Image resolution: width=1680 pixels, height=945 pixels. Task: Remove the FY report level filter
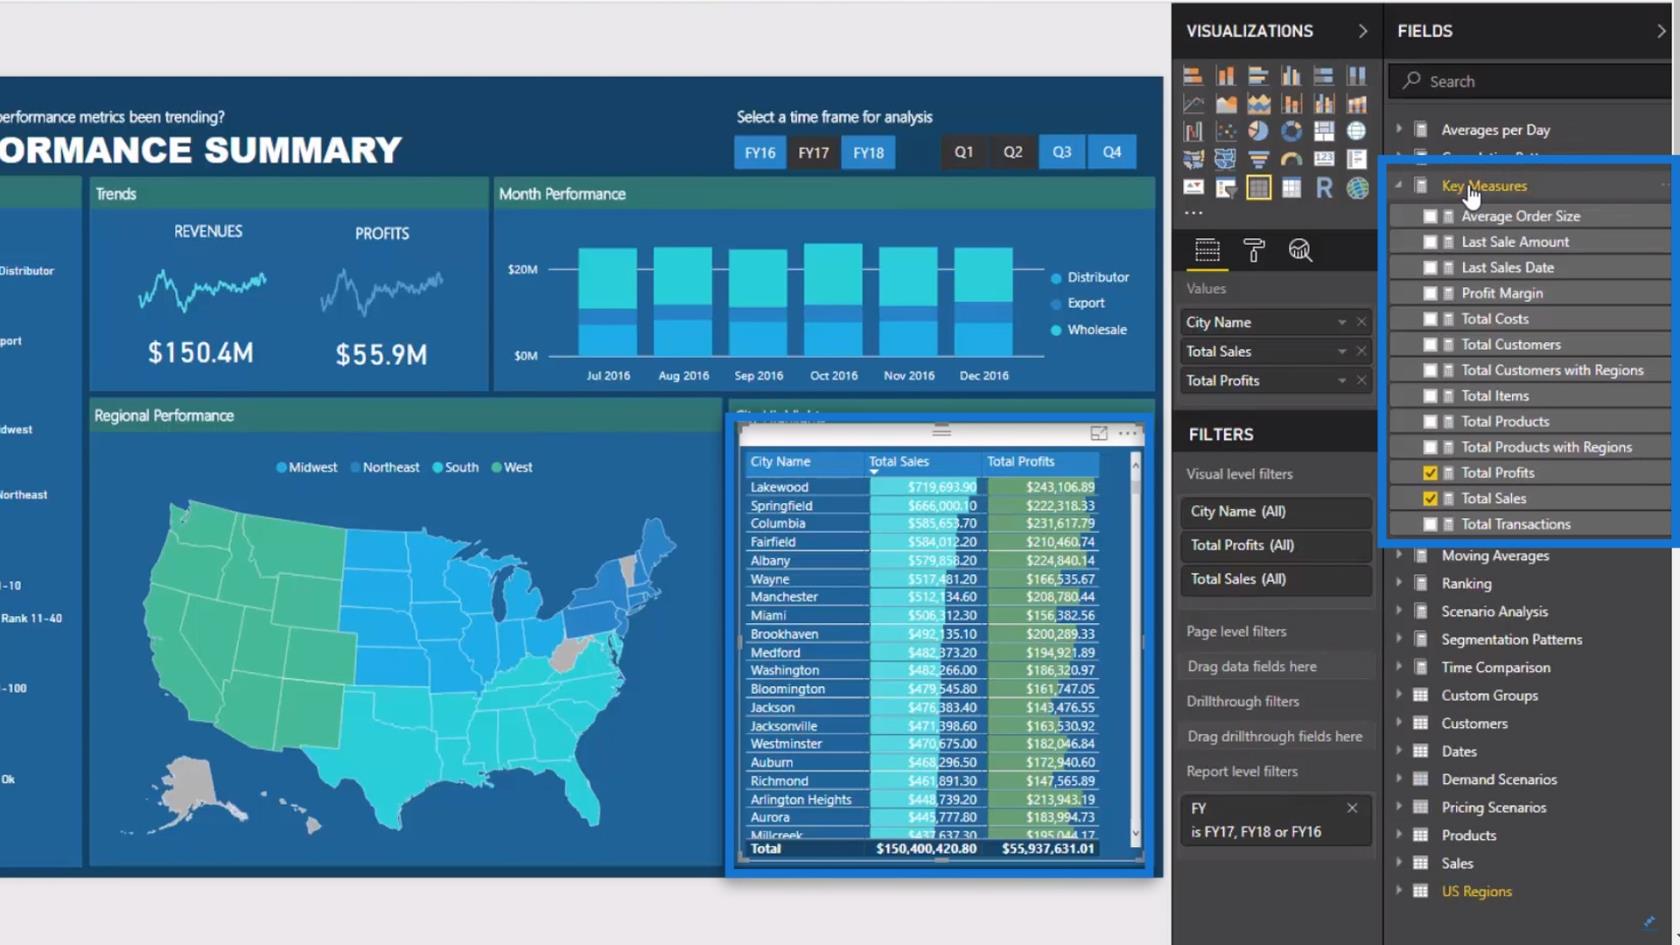[x=1352, y=808]
